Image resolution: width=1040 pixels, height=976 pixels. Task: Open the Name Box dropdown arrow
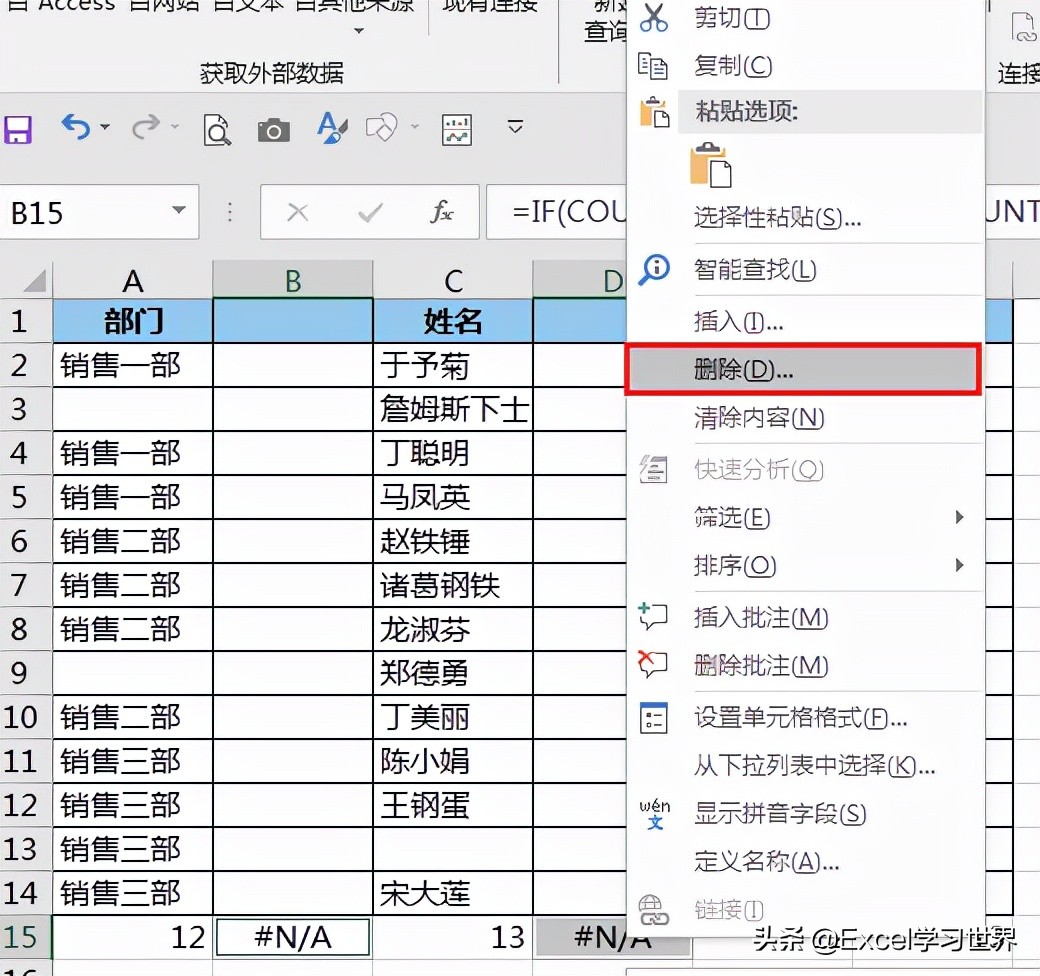pyautogui.click(x=178, y=210)
